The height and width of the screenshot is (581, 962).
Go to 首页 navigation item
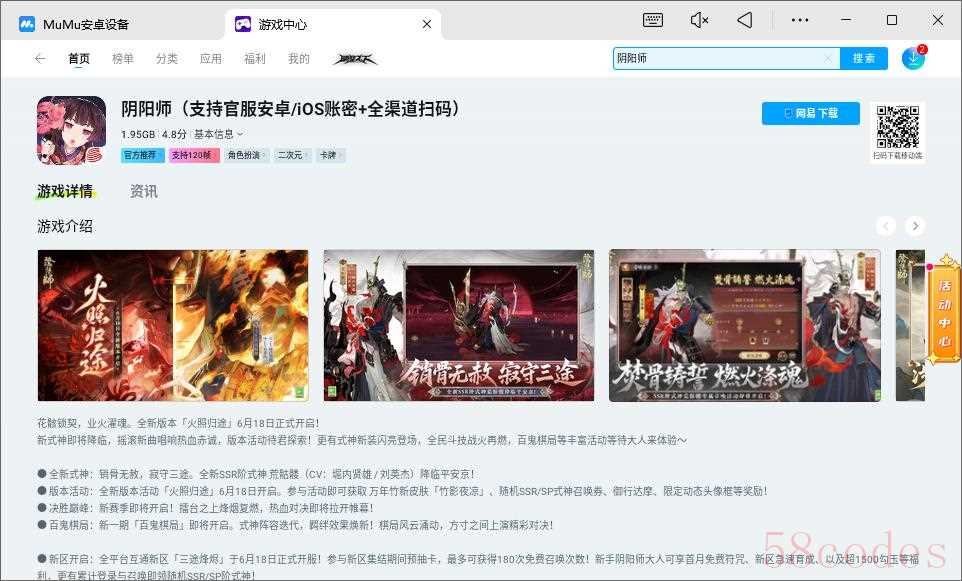pos(79,58)
